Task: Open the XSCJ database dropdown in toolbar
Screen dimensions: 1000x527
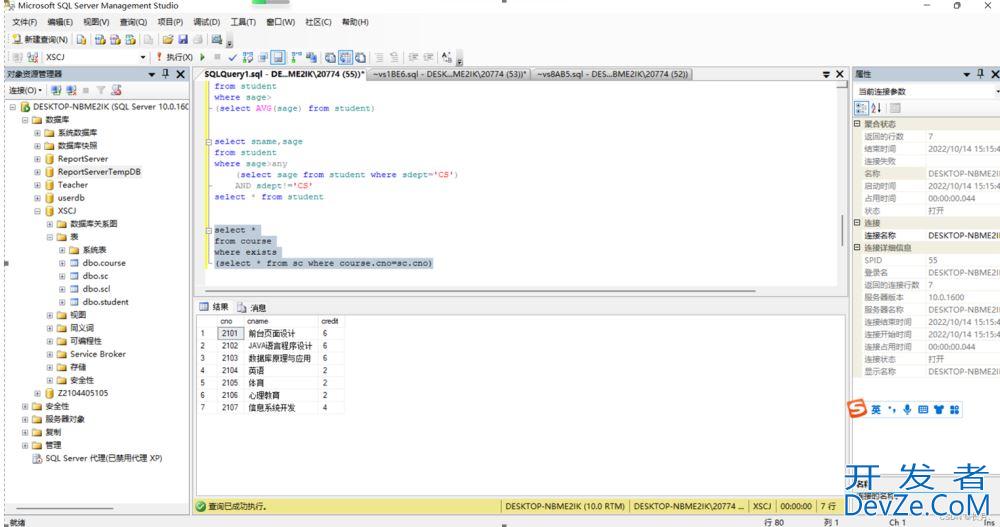Action: tap(143, 57)
